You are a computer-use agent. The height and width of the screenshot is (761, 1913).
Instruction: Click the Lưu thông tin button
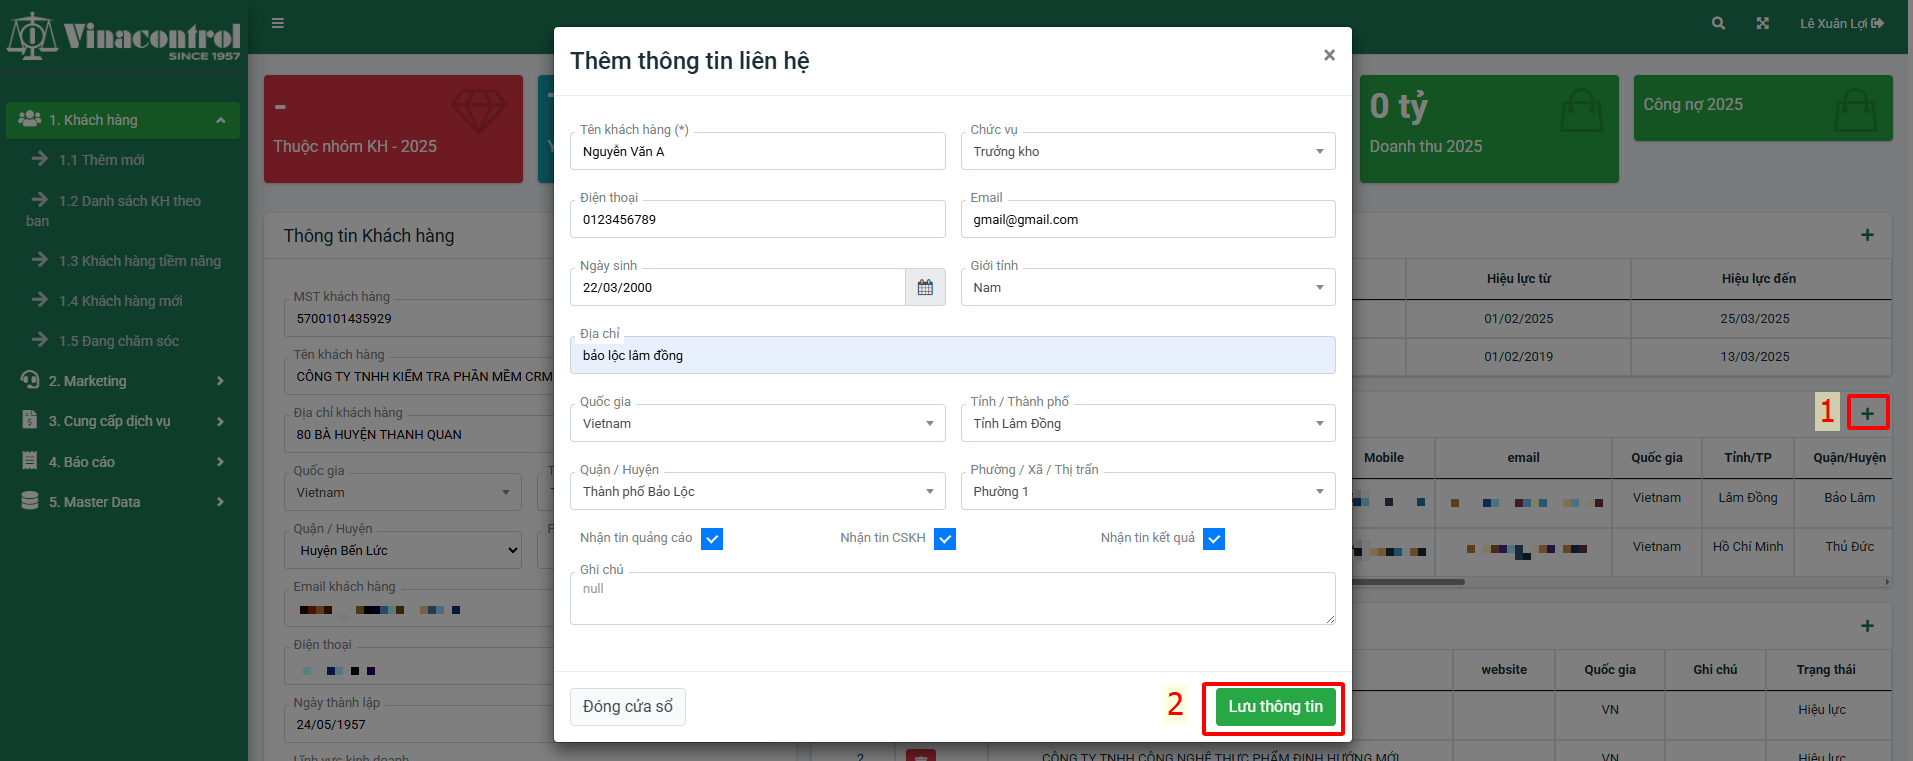(x=1275, y=706)
